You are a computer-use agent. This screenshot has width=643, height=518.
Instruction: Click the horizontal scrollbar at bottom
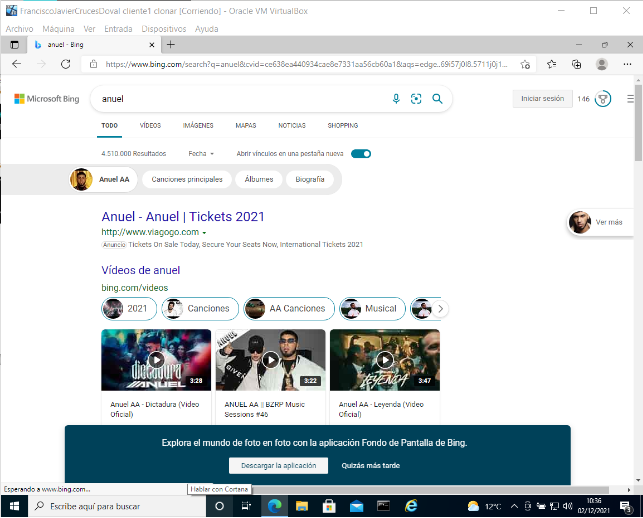click(431, 490)
